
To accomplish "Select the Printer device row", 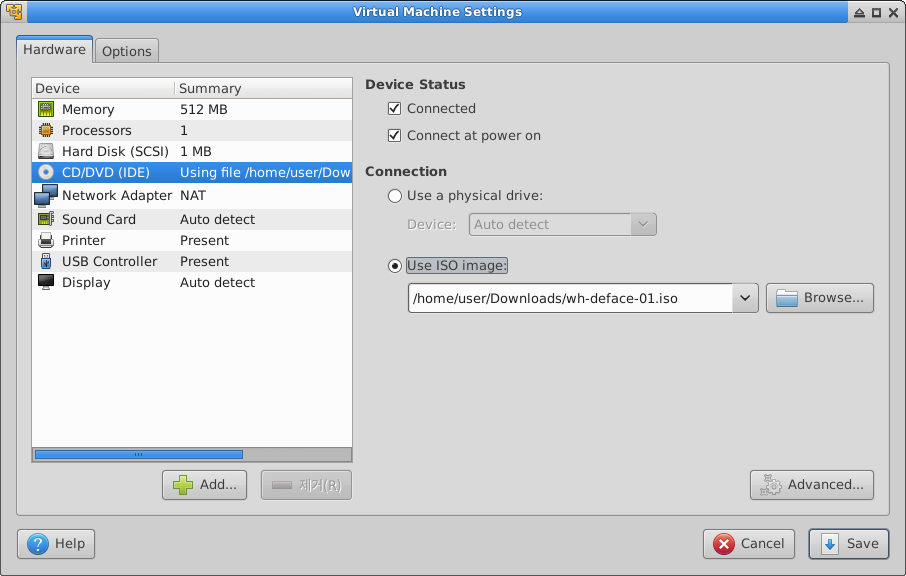I will click(x=192, y=240).
